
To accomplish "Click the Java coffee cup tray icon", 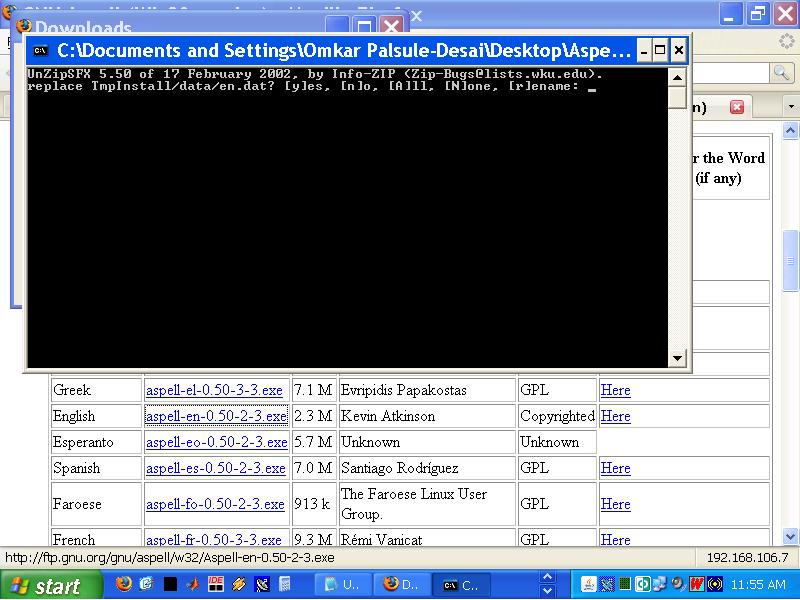I will click(x=588, y=584).
